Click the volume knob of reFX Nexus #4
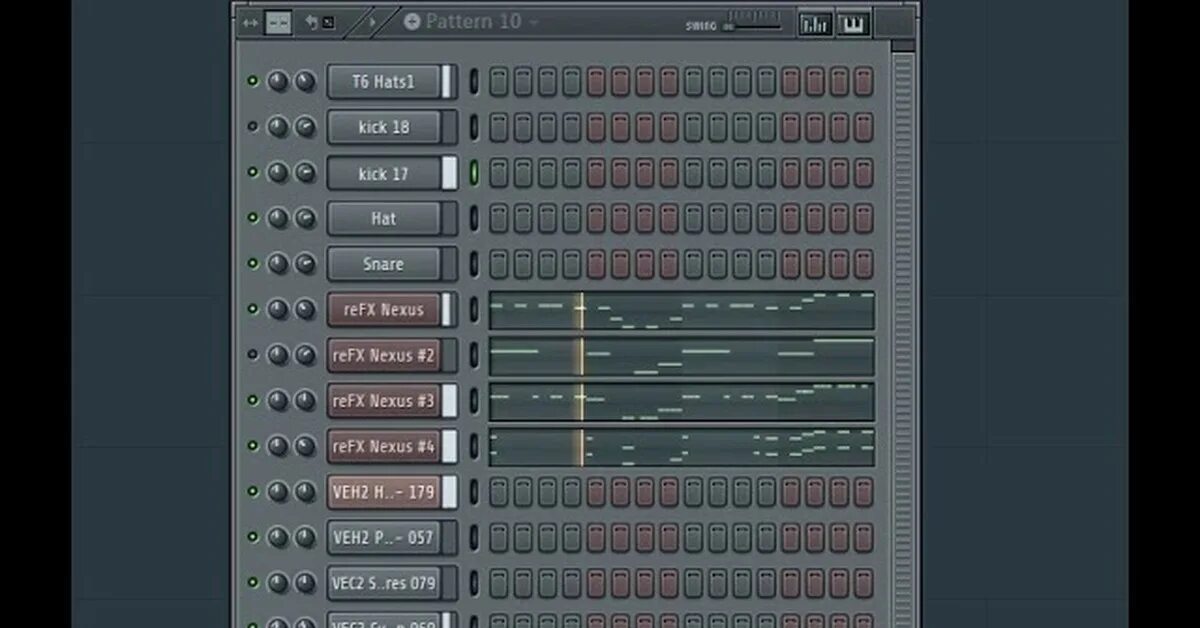 pos(305,446)
